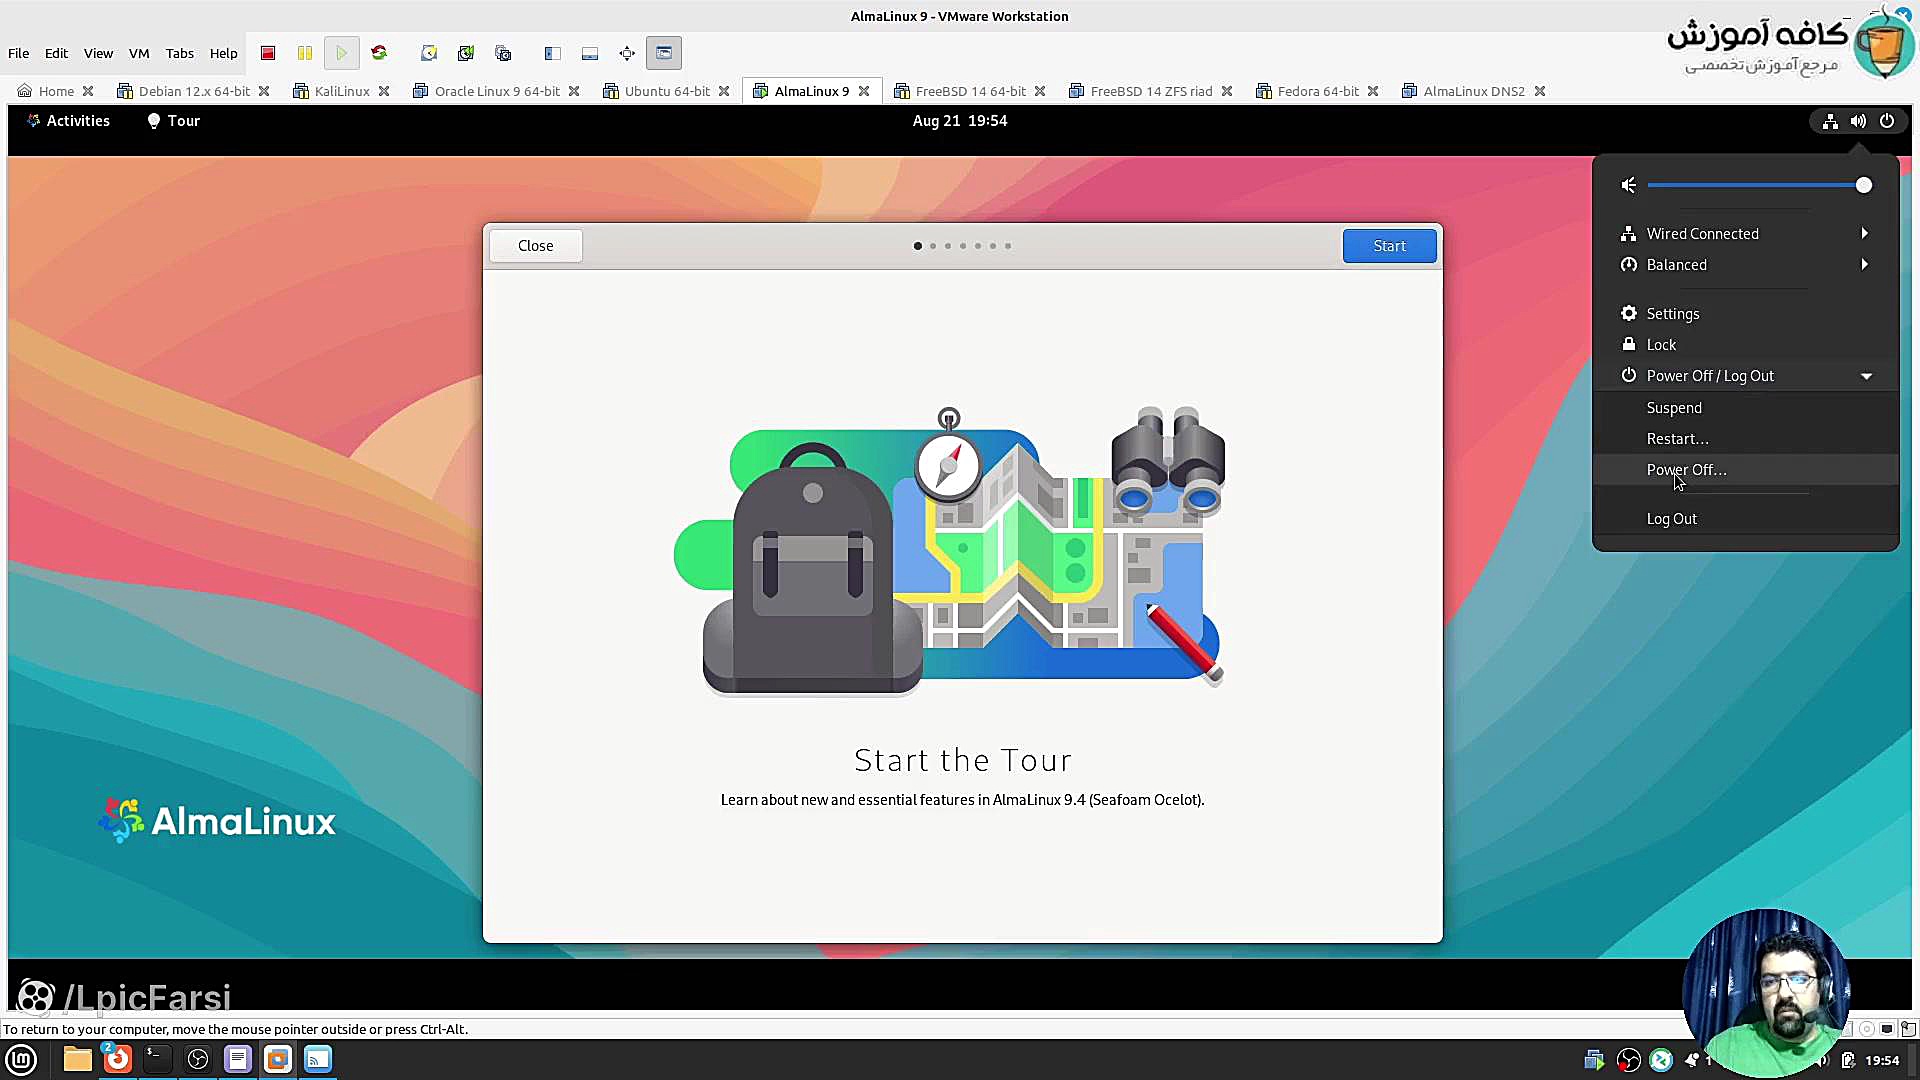The height and width of the screenshot is (1080, 1920).
Task: Click the volume slider handle
Action: point(1864,185)
